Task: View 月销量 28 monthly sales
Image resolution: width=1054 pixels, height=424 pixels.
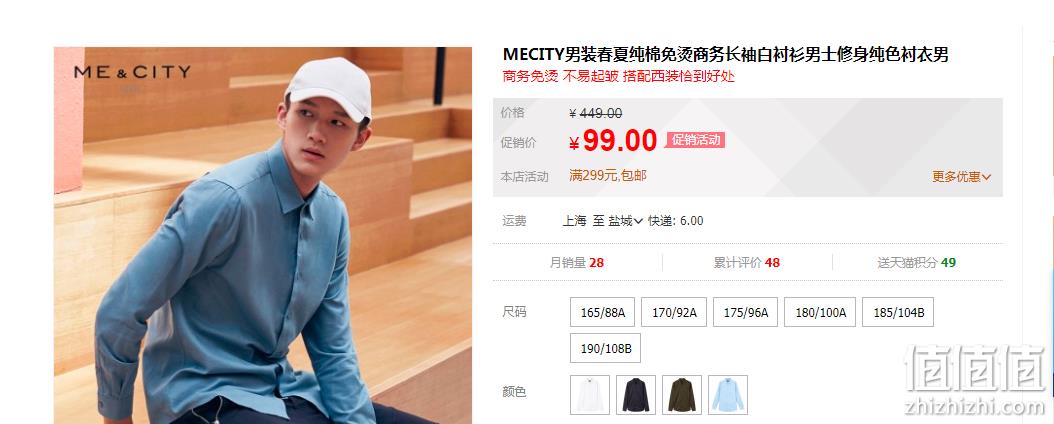Action: tap(577, 263)
